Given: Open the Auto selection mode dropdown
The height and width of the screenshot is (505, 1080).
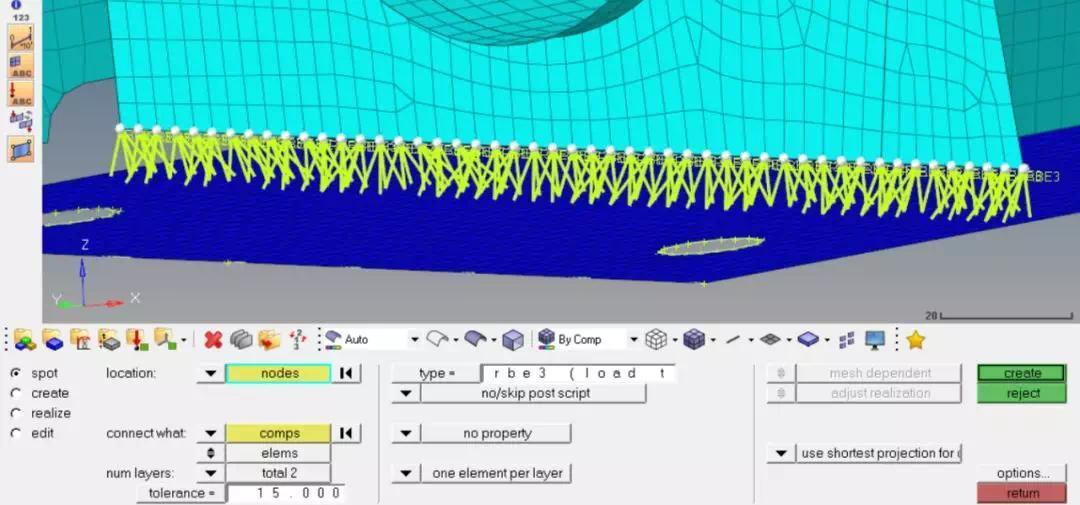Looking at the screenshot, I should [415, 340].
